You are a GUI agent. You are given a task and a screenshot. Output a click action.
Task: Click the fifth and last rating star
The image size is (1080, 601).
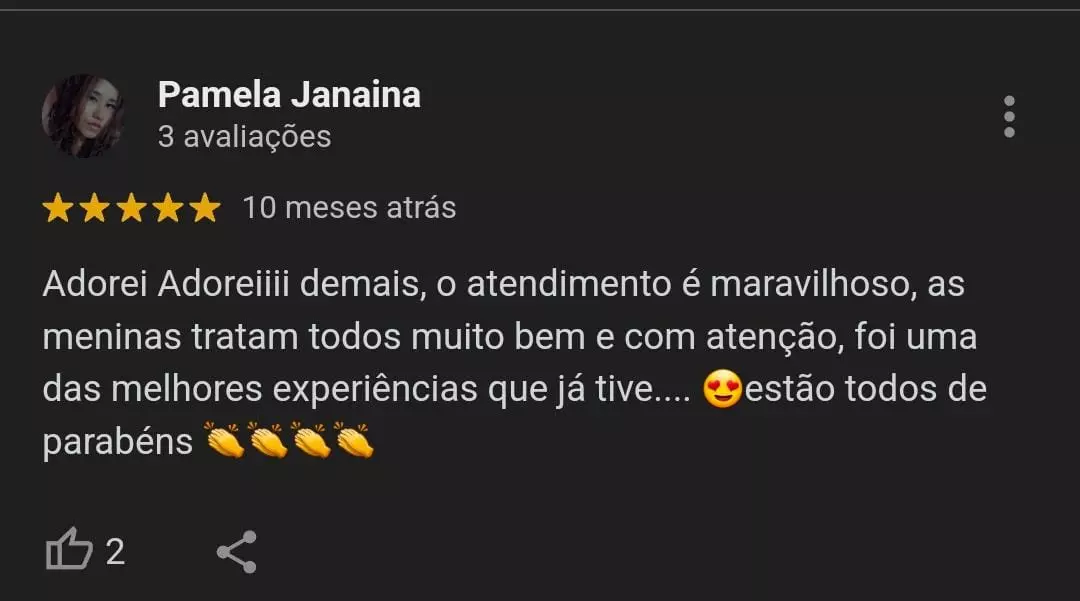205,208
